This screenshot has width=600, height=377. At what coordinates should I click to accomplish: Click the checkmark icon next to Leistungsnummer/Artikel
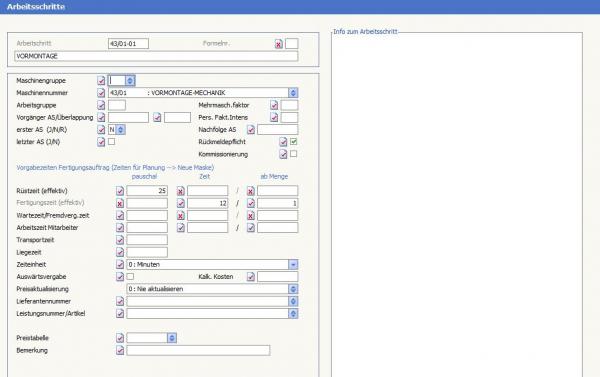[120, 313]
